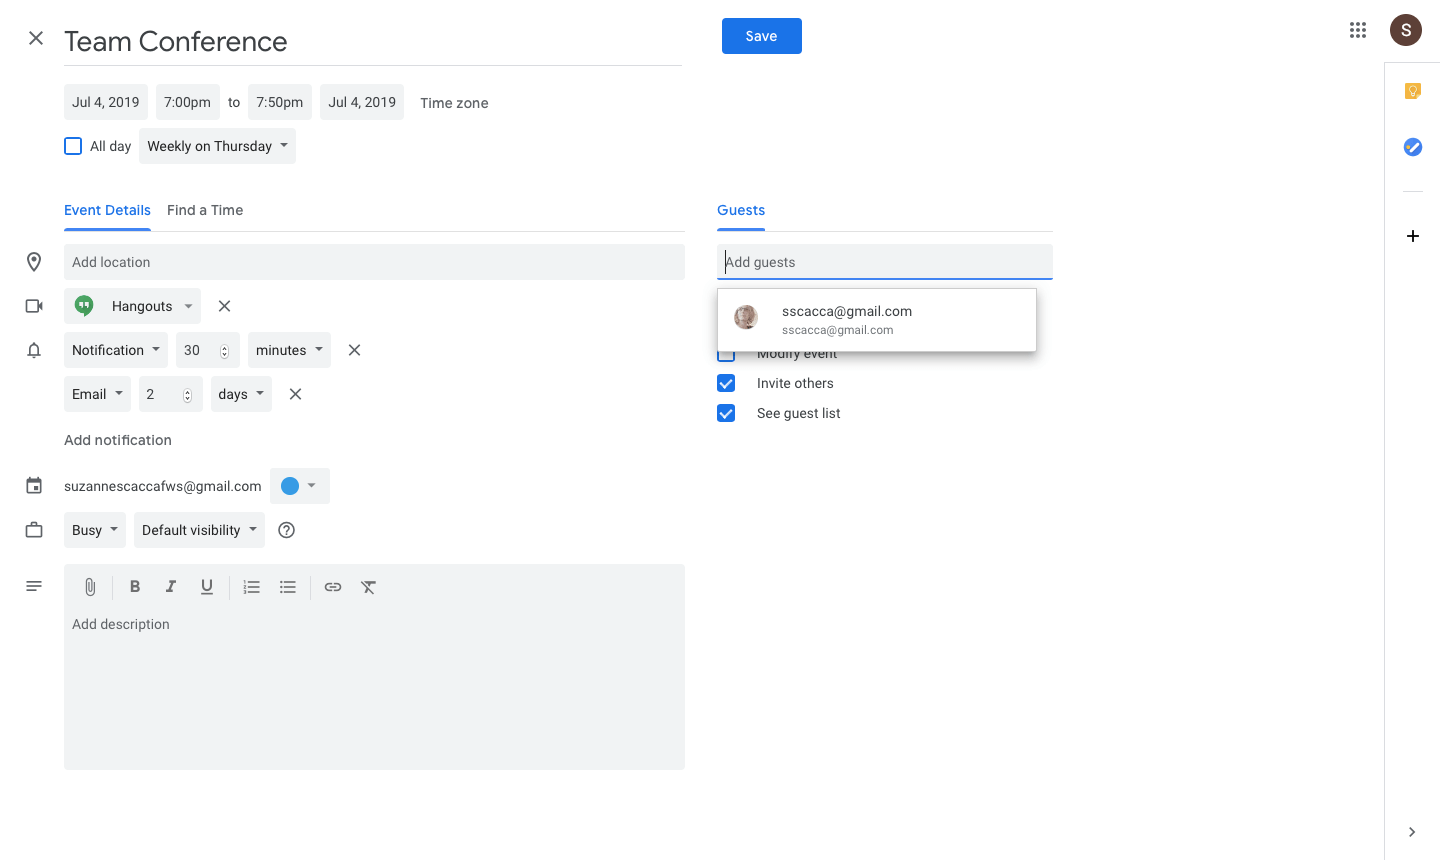This screenshot has height=860, width=1440.
Task: Click the Hangouts logo icon
Action: click(85, 306)
